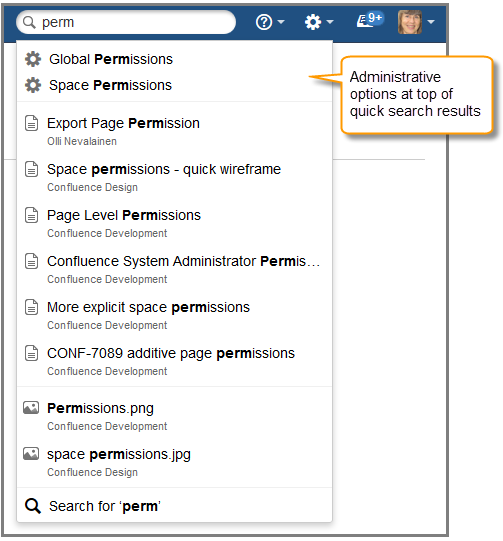
Task: Click the gear icon beside Global Permissions
Action: click(x=33, y=59)
